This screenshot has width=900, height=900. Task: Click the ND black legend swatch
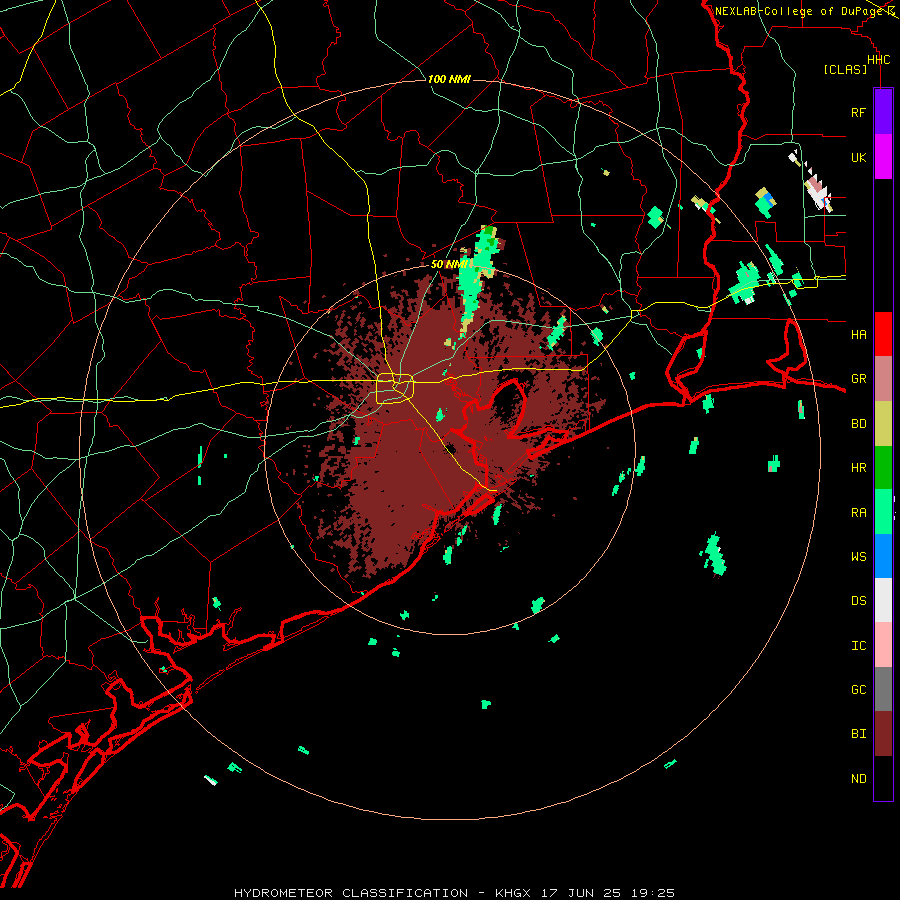(x=883, y=778)
